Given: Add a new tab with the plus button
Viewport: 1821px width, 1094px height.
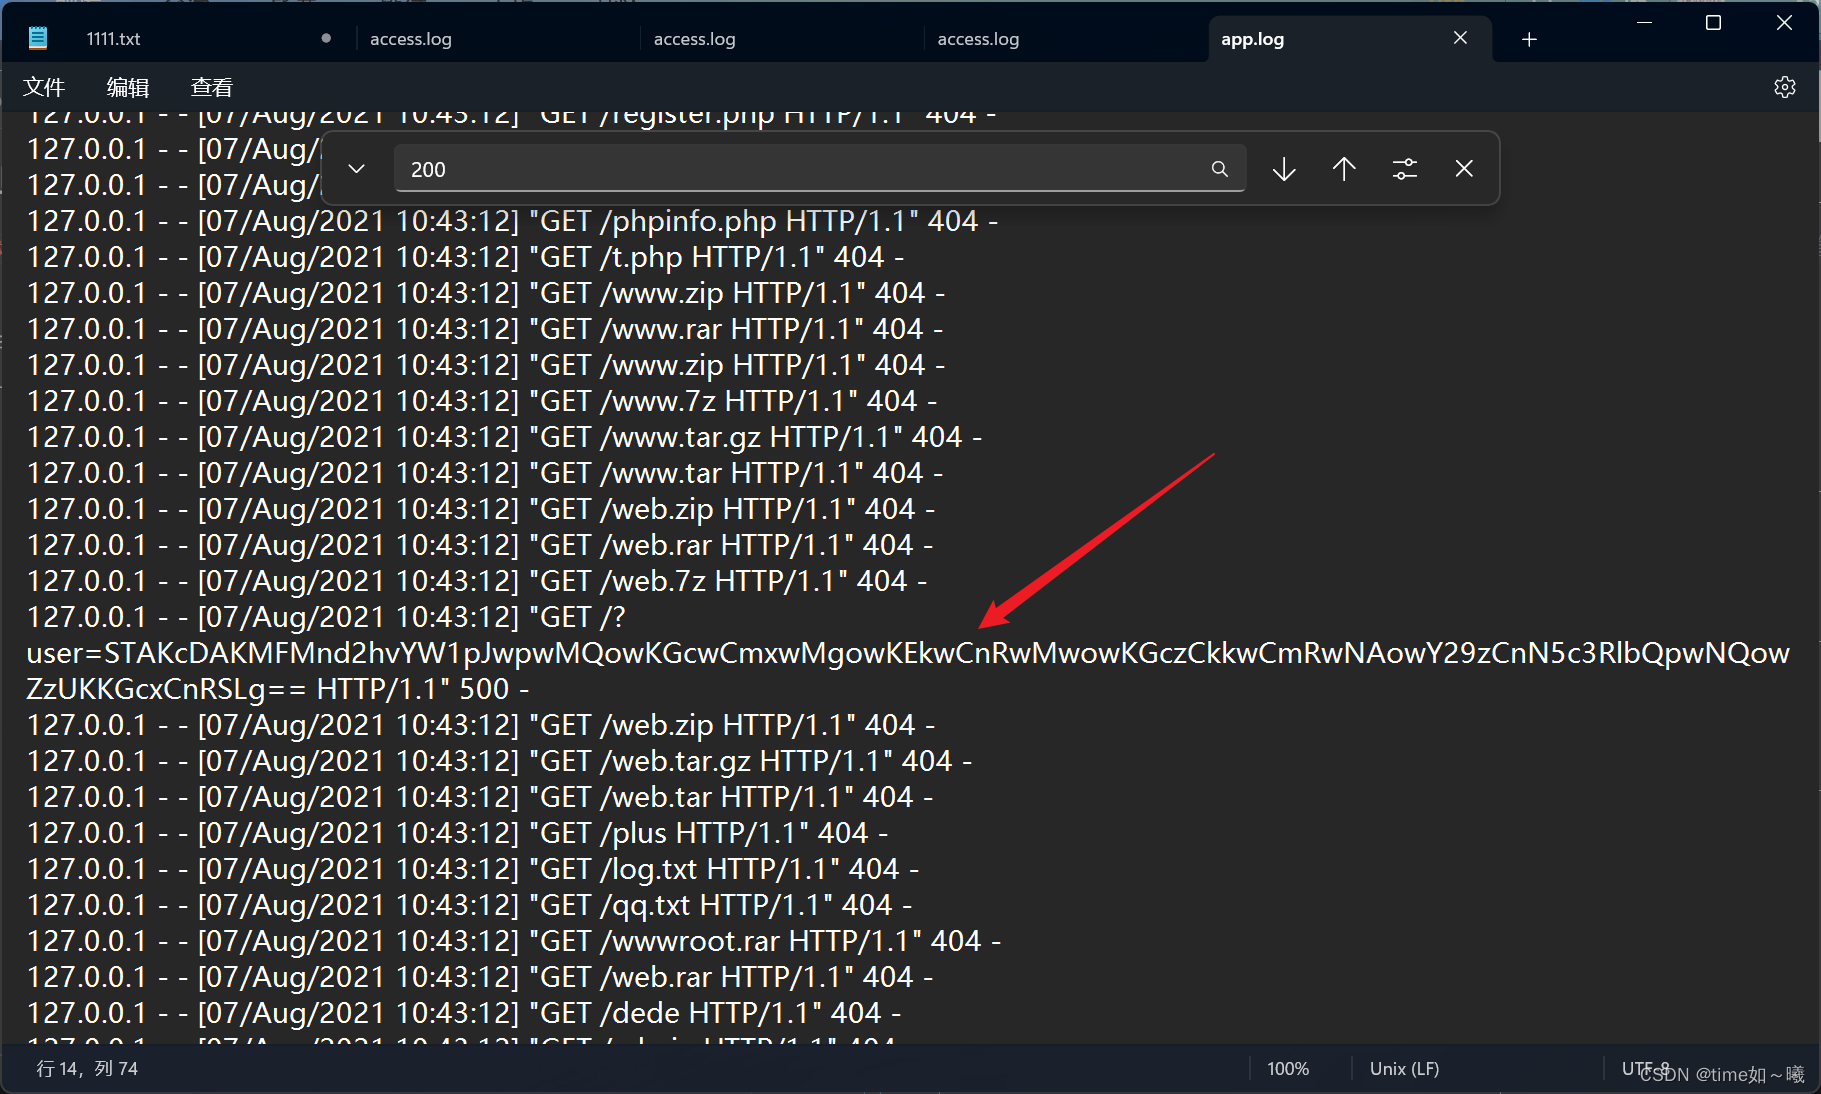Looking at the screenshot, I should 1529,39.
